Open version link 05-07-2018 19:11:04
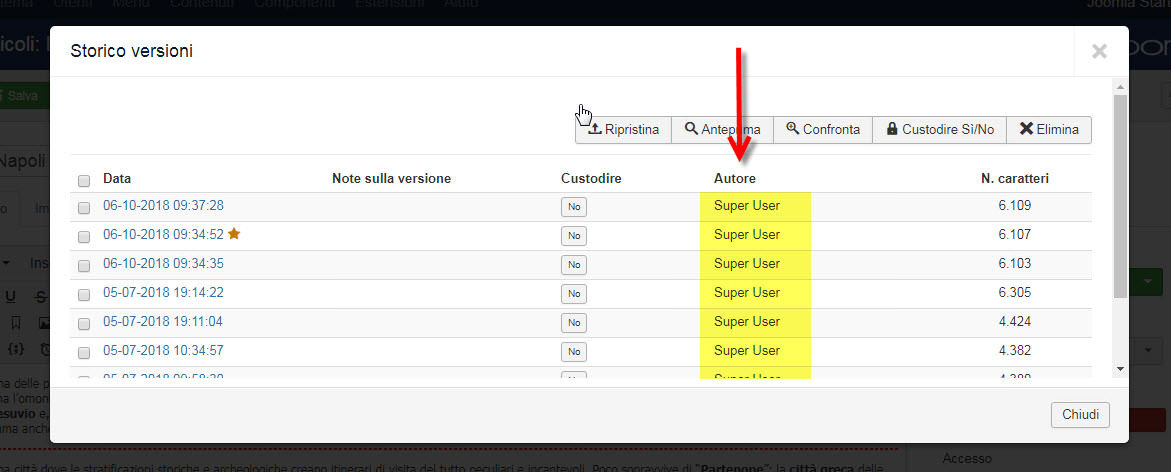 click(x=163, y=322)
